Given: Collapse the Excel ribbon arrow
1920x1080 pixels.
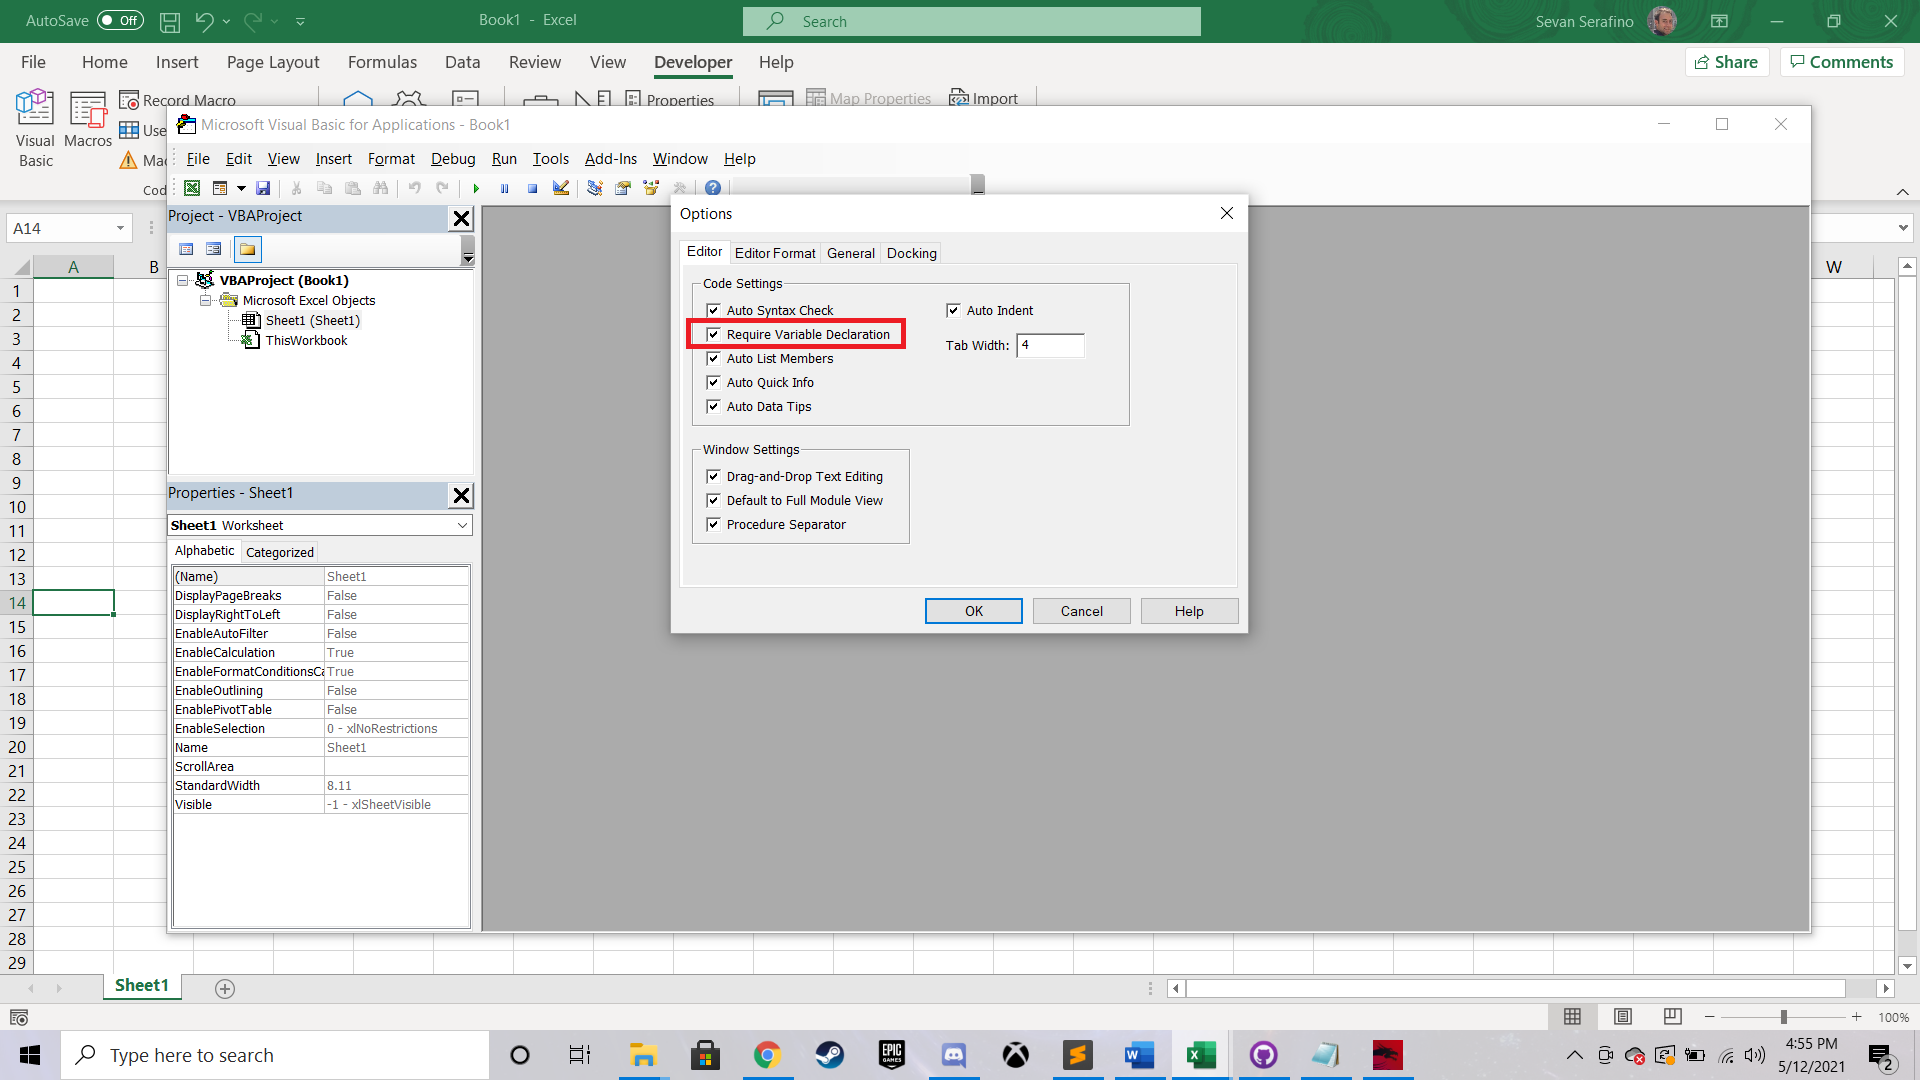Looking at the screenshot, I should [x=1902, y=191].
